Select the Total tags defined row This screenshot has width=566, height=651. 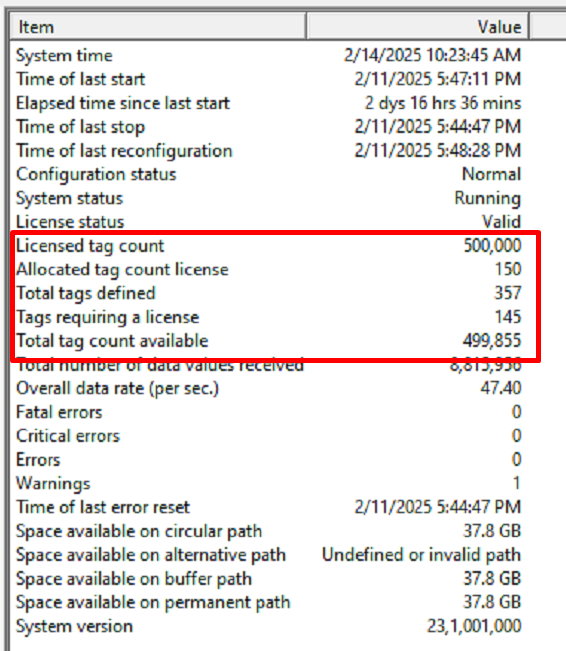269,293
